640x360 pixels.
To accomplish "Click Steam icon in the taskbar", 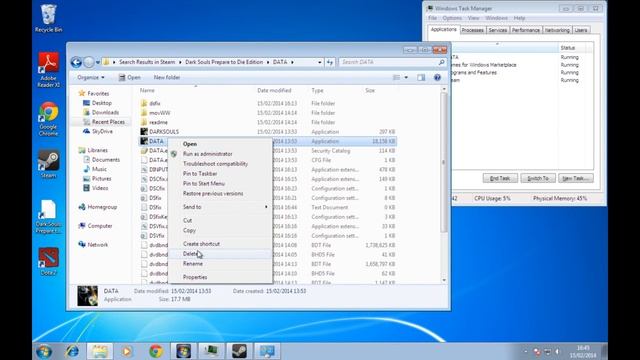I will (x=239, y=351).
